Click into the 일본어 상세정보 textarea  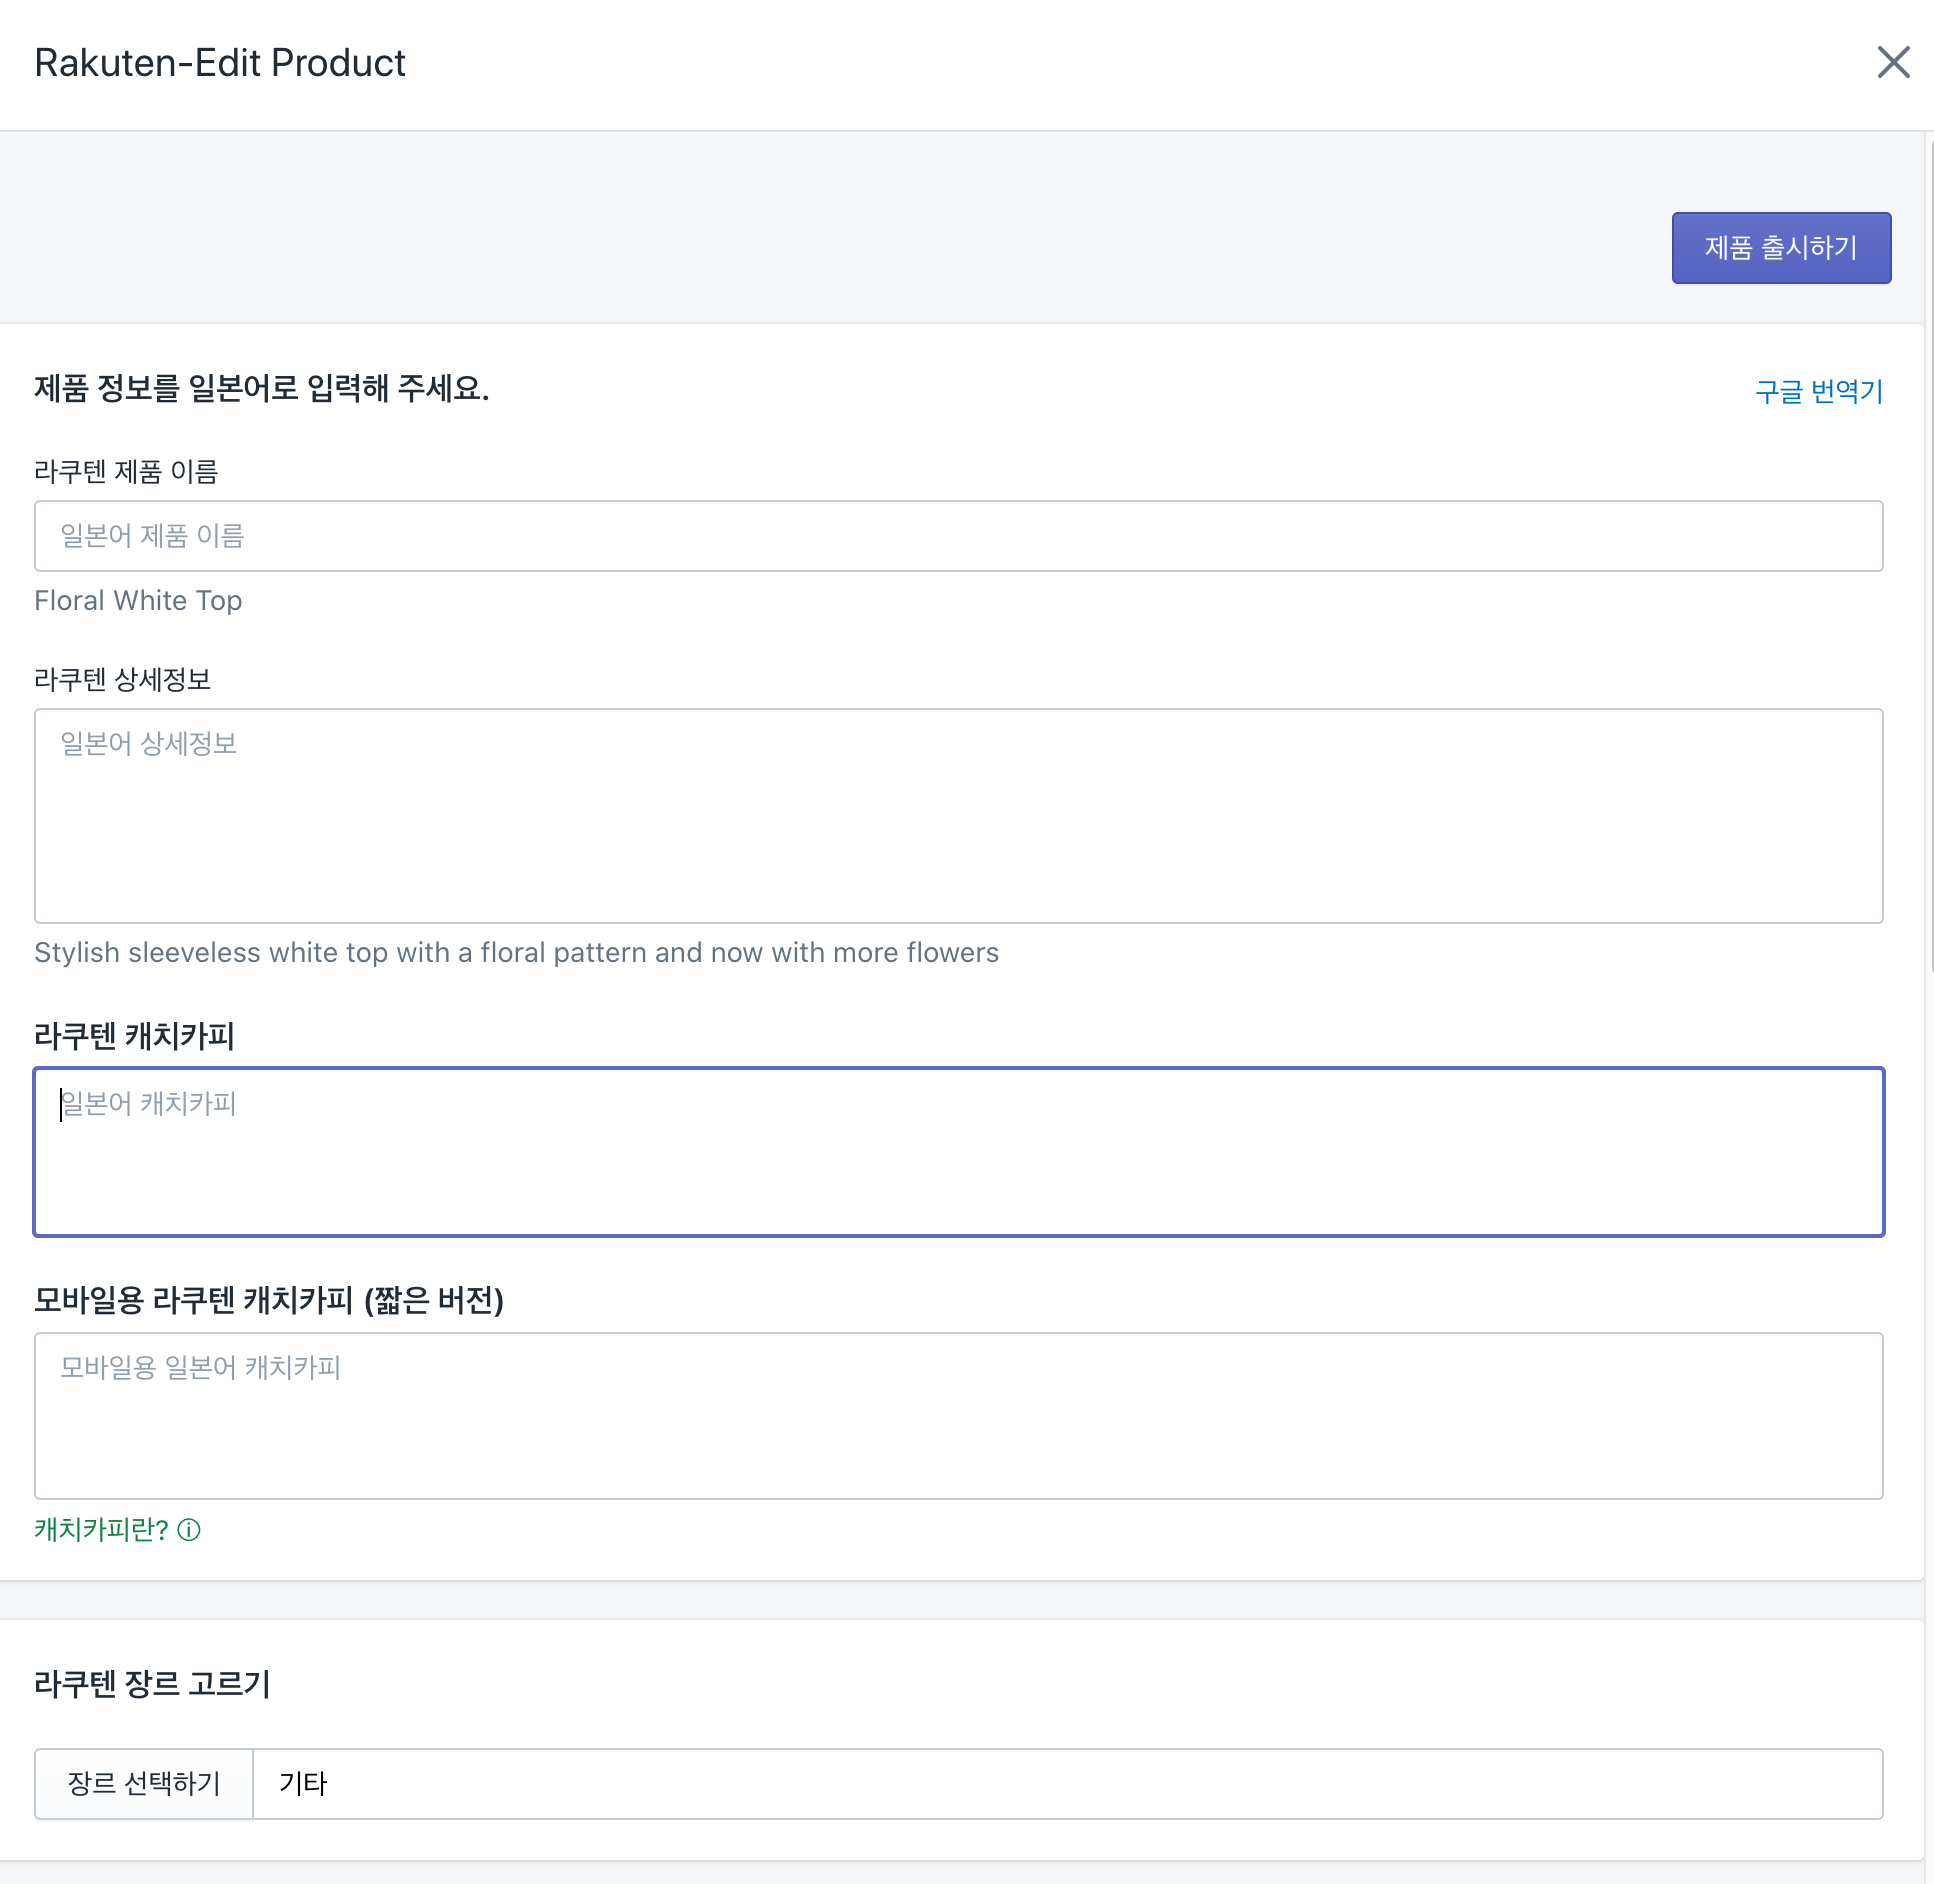958,816
